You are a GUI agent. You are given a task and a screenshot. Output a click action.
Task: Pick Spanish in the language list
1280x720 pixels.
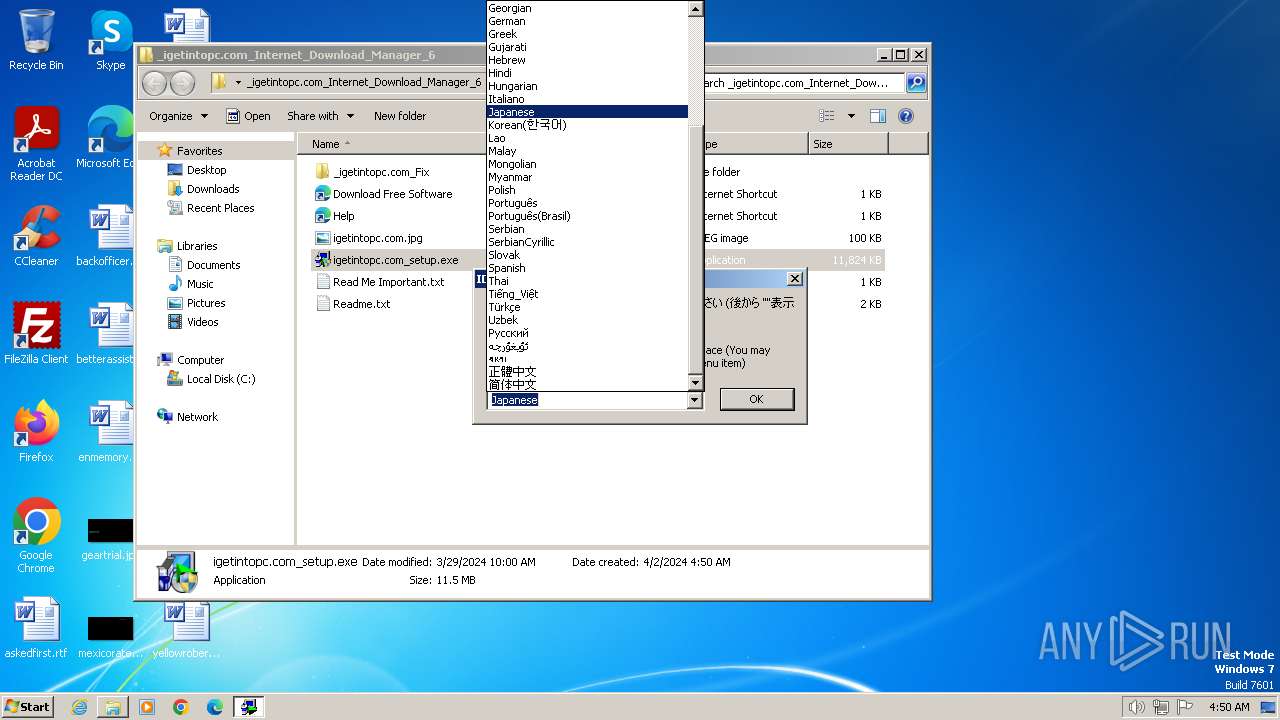(x=588, y=268)
